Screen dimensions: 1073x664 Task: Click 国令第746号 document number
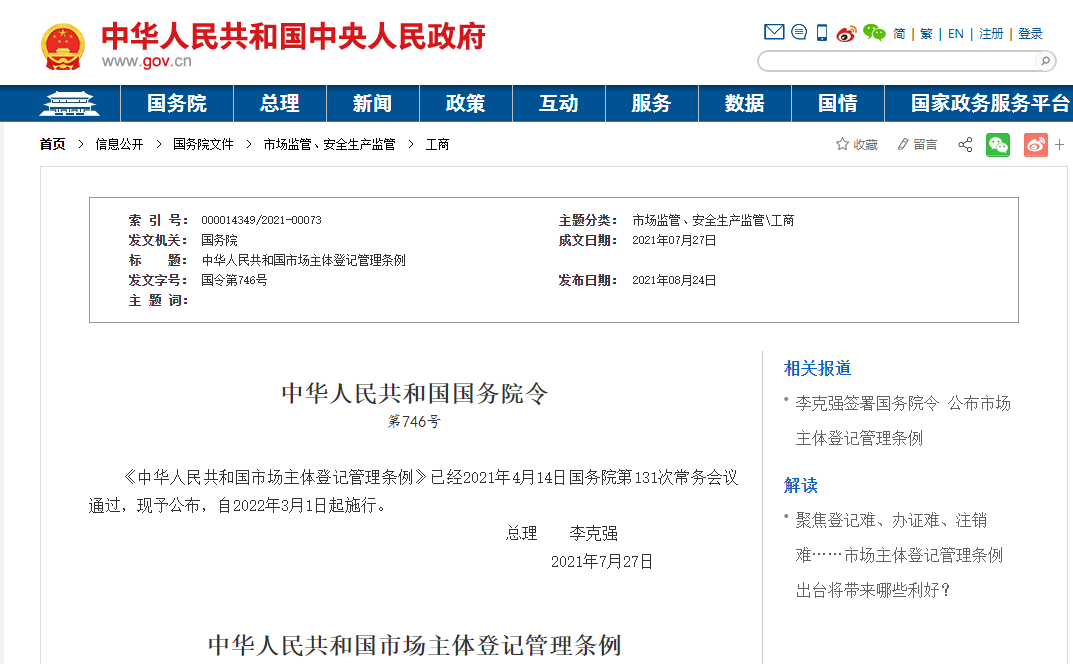pos(234,280)
